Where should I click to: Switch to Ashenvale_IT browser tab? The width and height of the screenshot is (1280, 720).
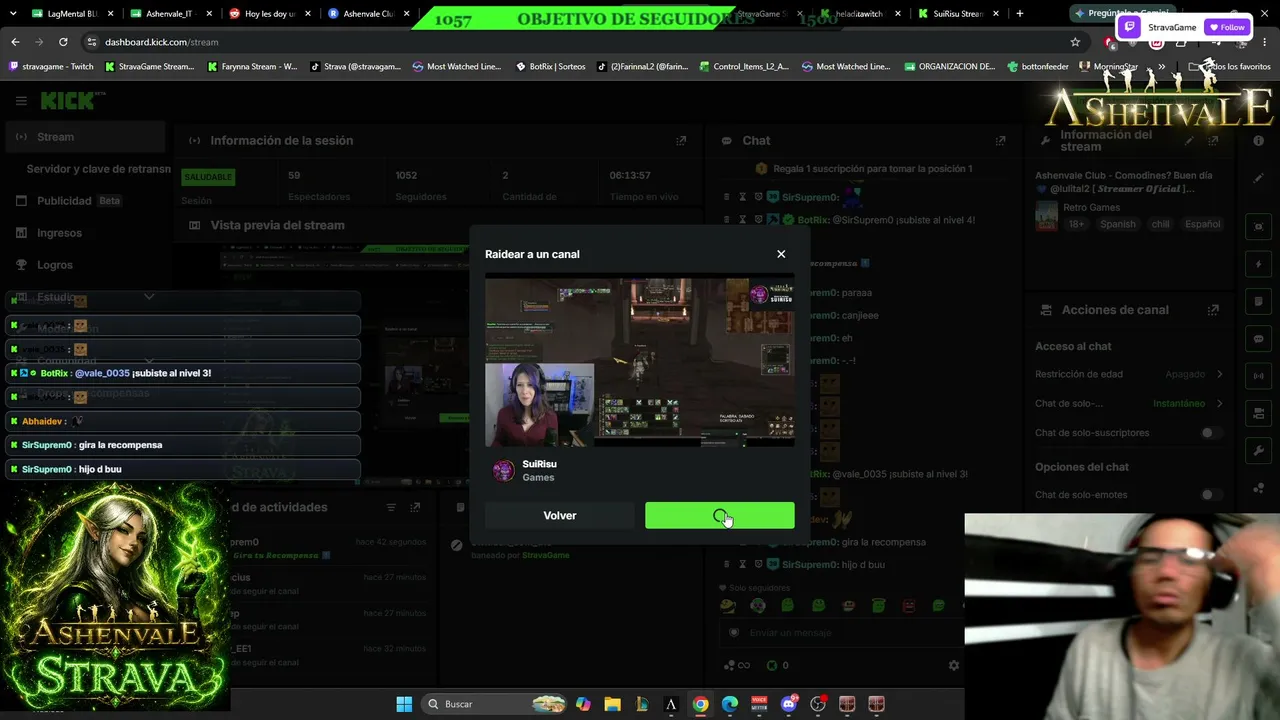pos(170,14)
